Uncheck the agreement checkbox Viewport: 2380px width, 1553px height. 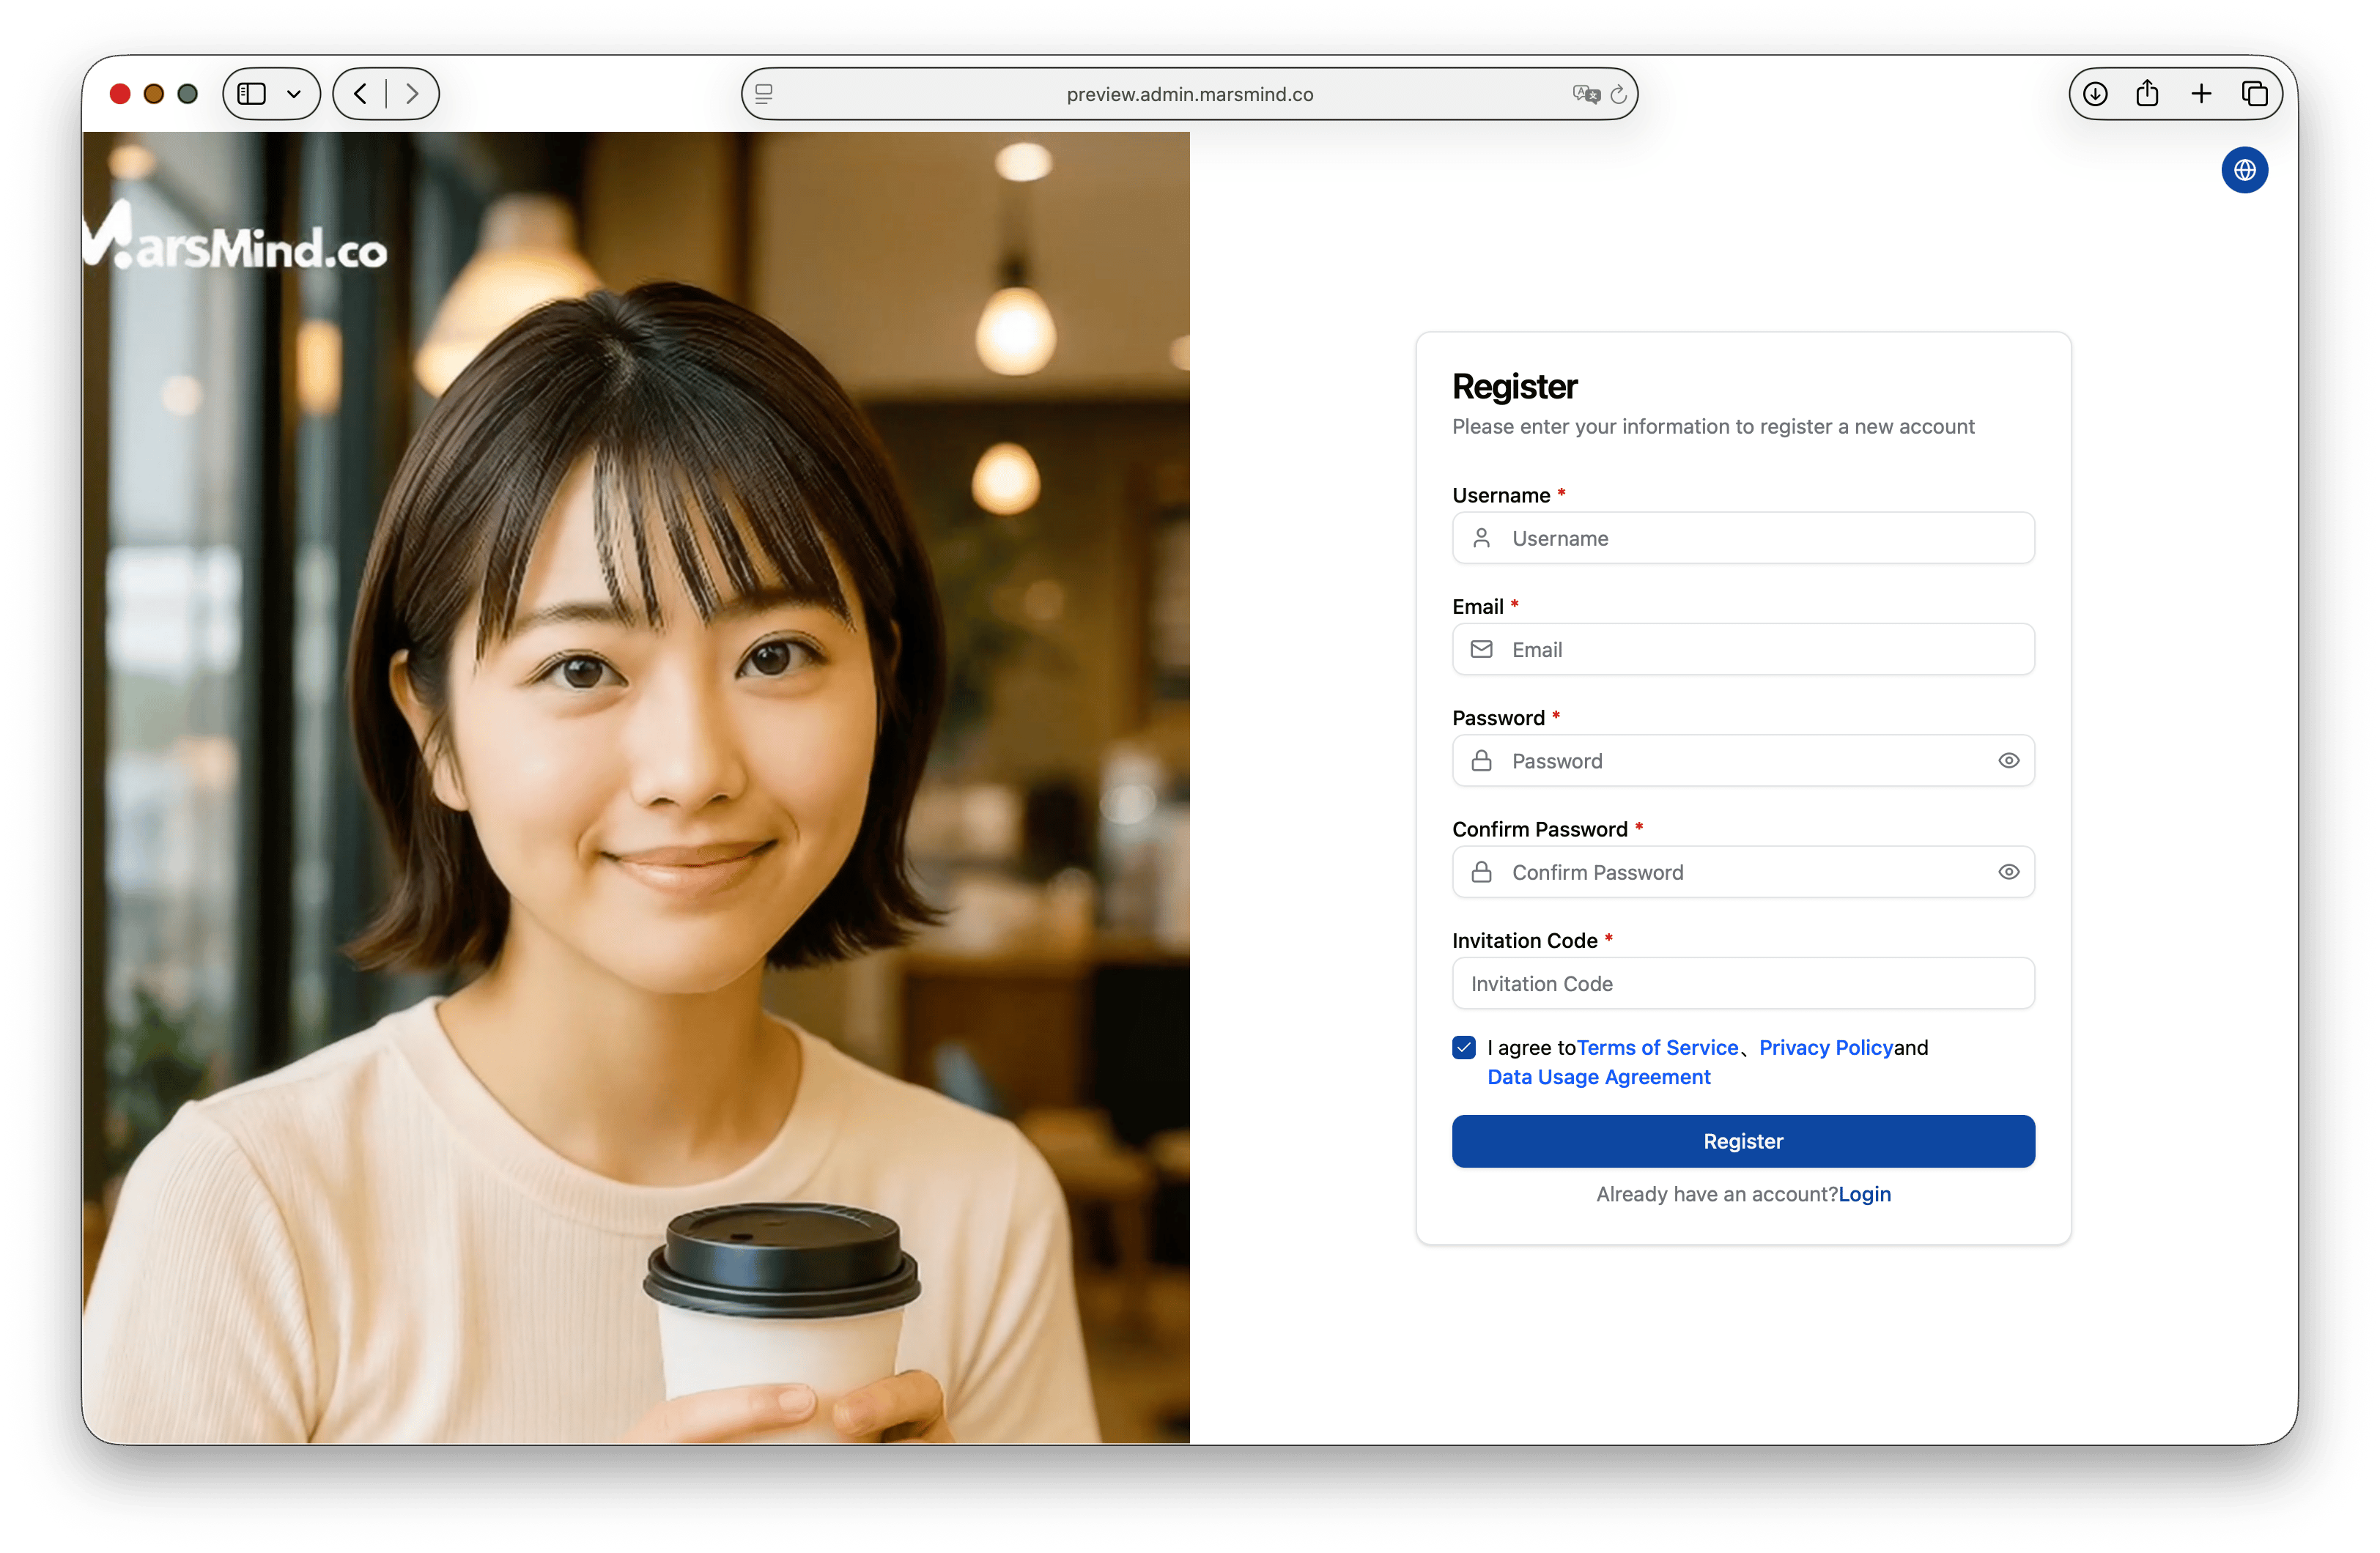[x=1463, y=1047]
